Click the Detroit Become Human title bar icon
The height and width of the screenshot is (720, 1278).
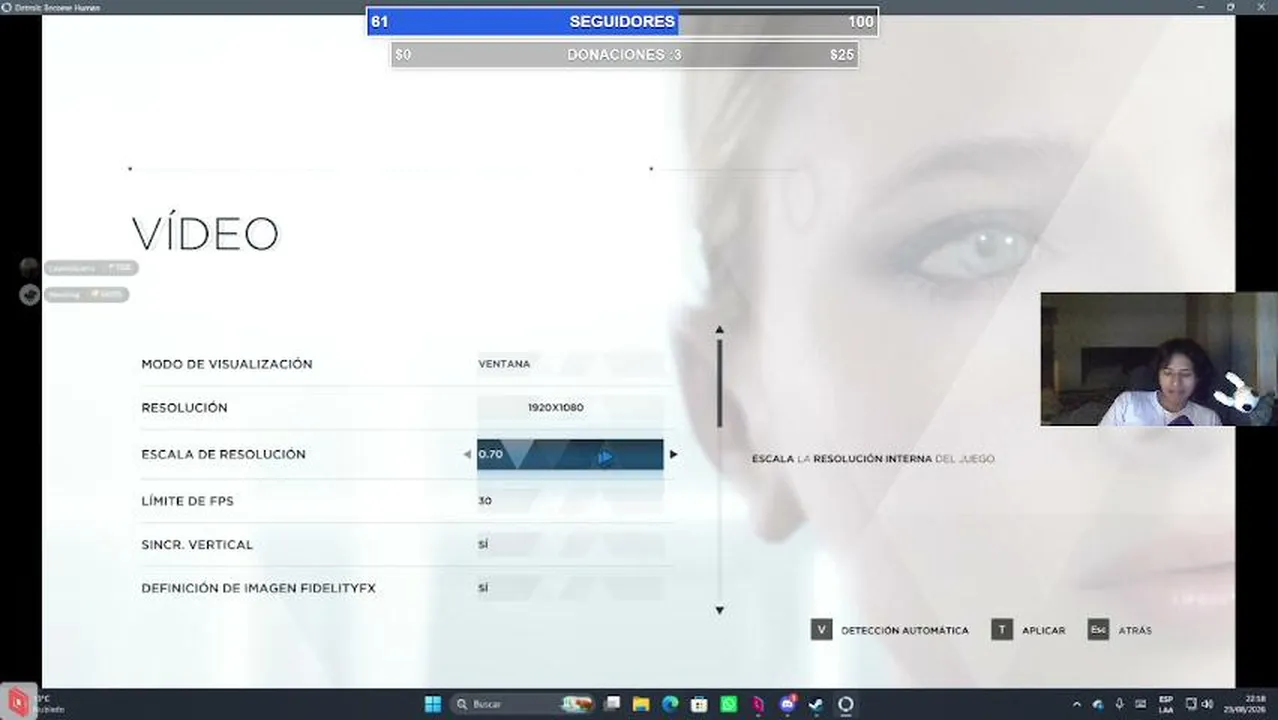coord(7,7)
